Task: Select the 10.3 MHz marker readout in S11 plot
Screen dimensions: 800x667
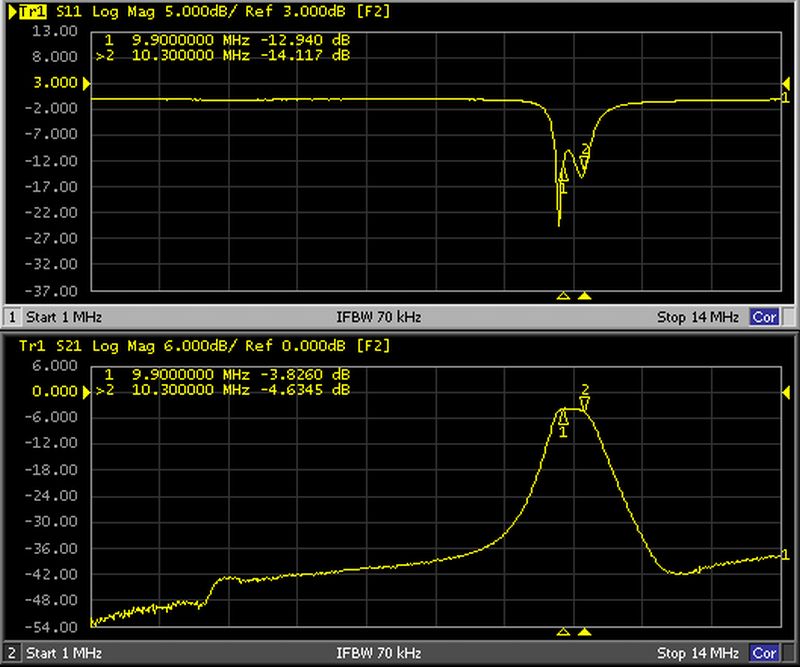Action: (228, 54)
